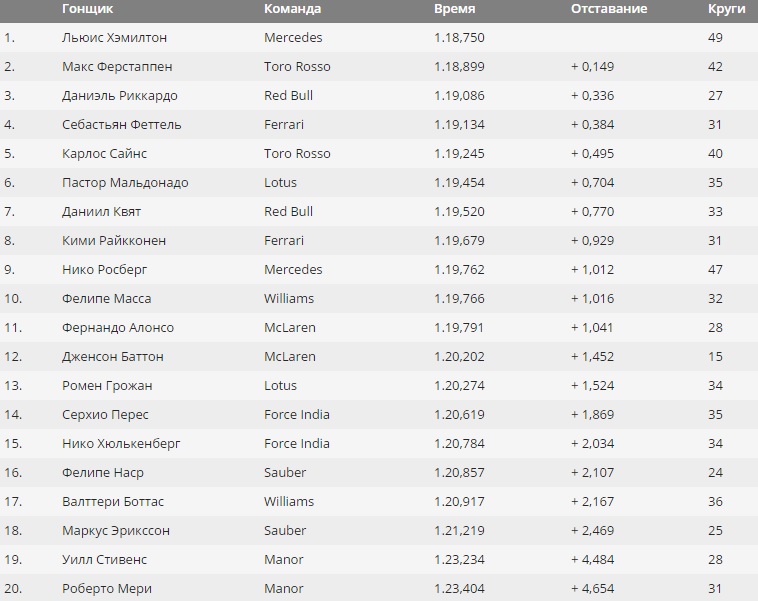Select driver Макс Ферстаппен
Image resolution: width=758 pixels, height=601 pixels.
[117, 67]
